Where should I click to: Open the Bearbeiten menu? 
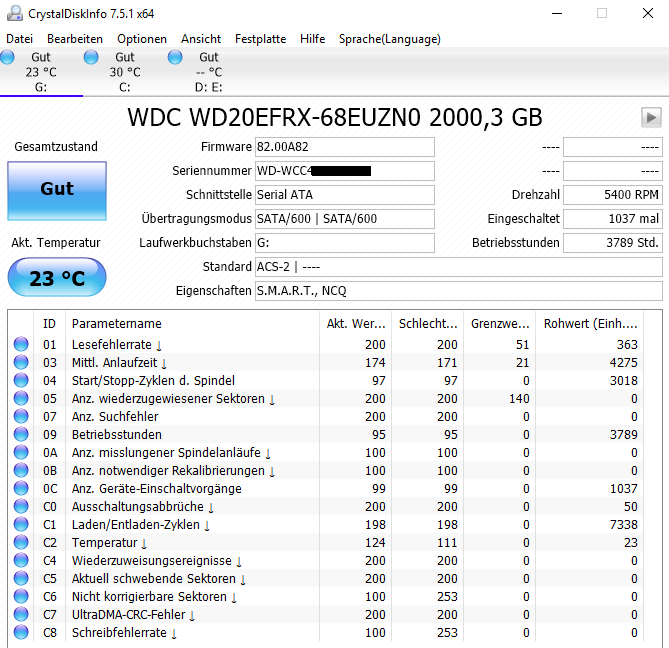click(75, 39)
